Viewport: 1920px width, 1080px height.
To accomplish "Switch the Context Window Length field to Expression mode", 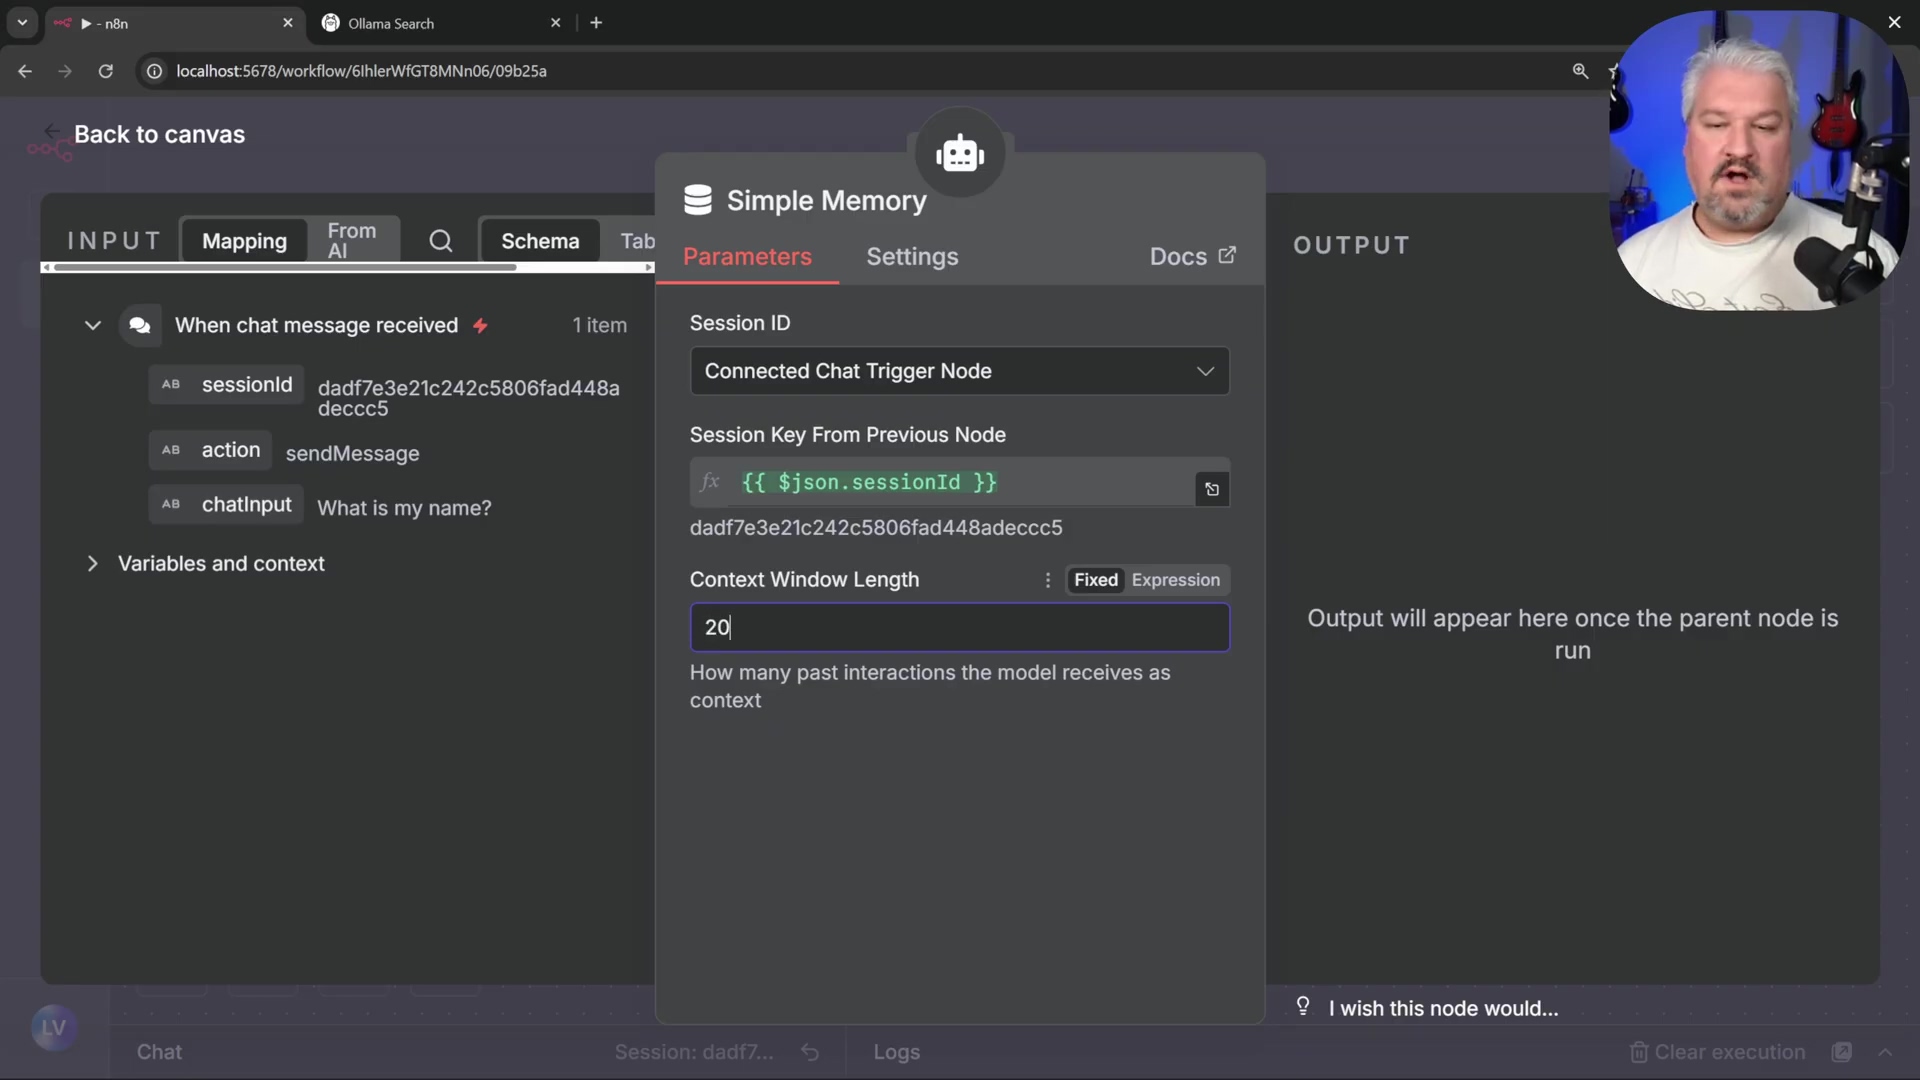I will [1175, 580].
